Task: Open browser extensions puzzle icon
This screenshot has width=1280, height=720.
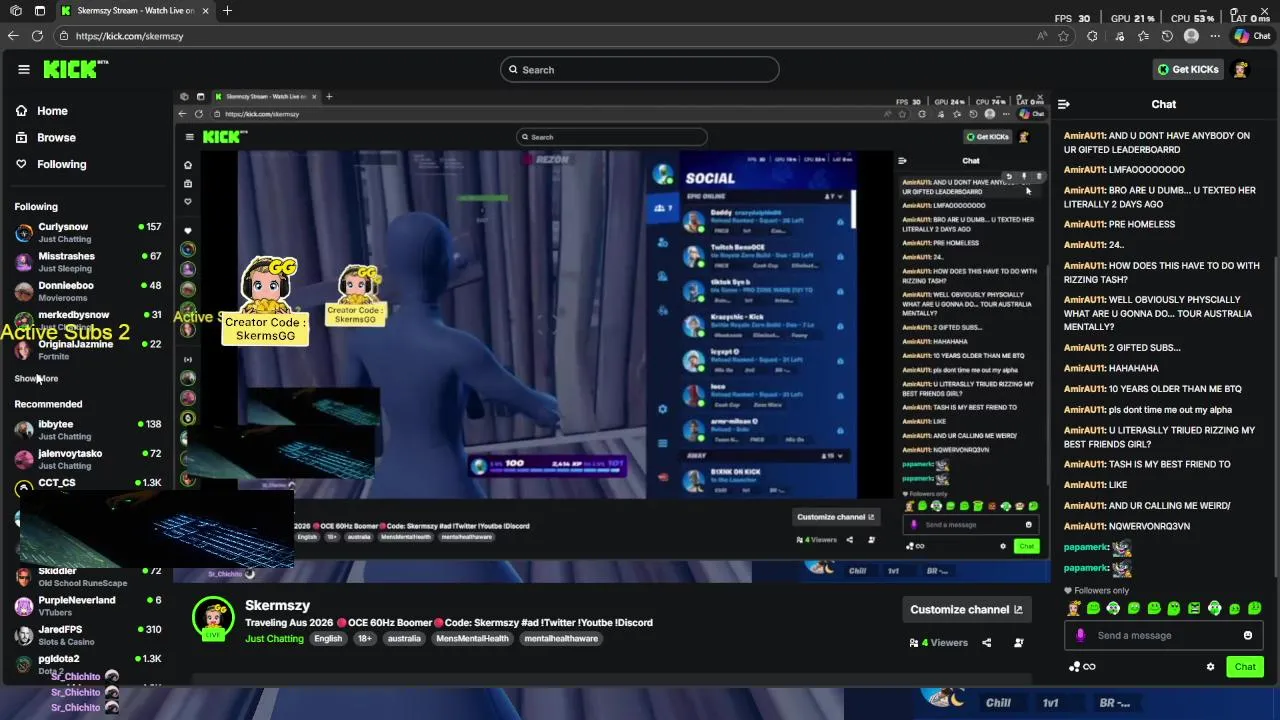Action: [1092, 36]
